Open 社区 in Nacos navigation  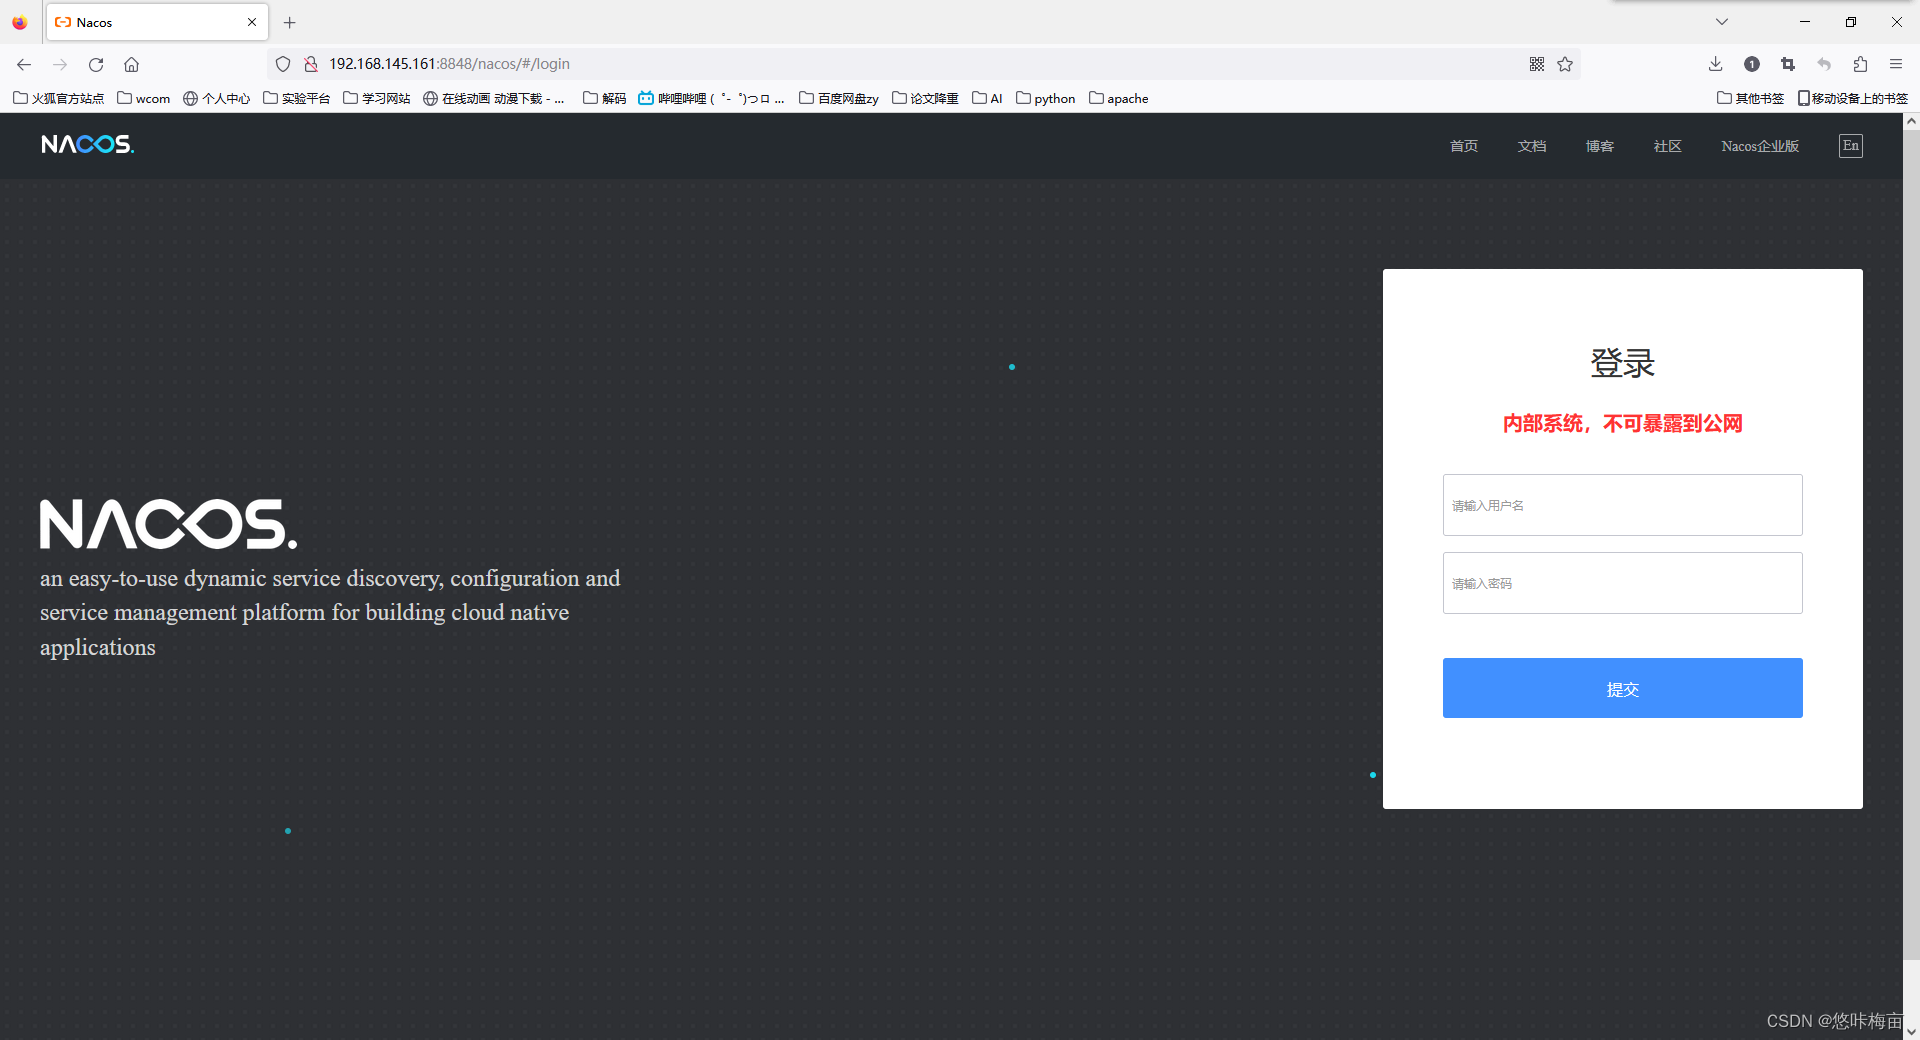pos(1668,146)
